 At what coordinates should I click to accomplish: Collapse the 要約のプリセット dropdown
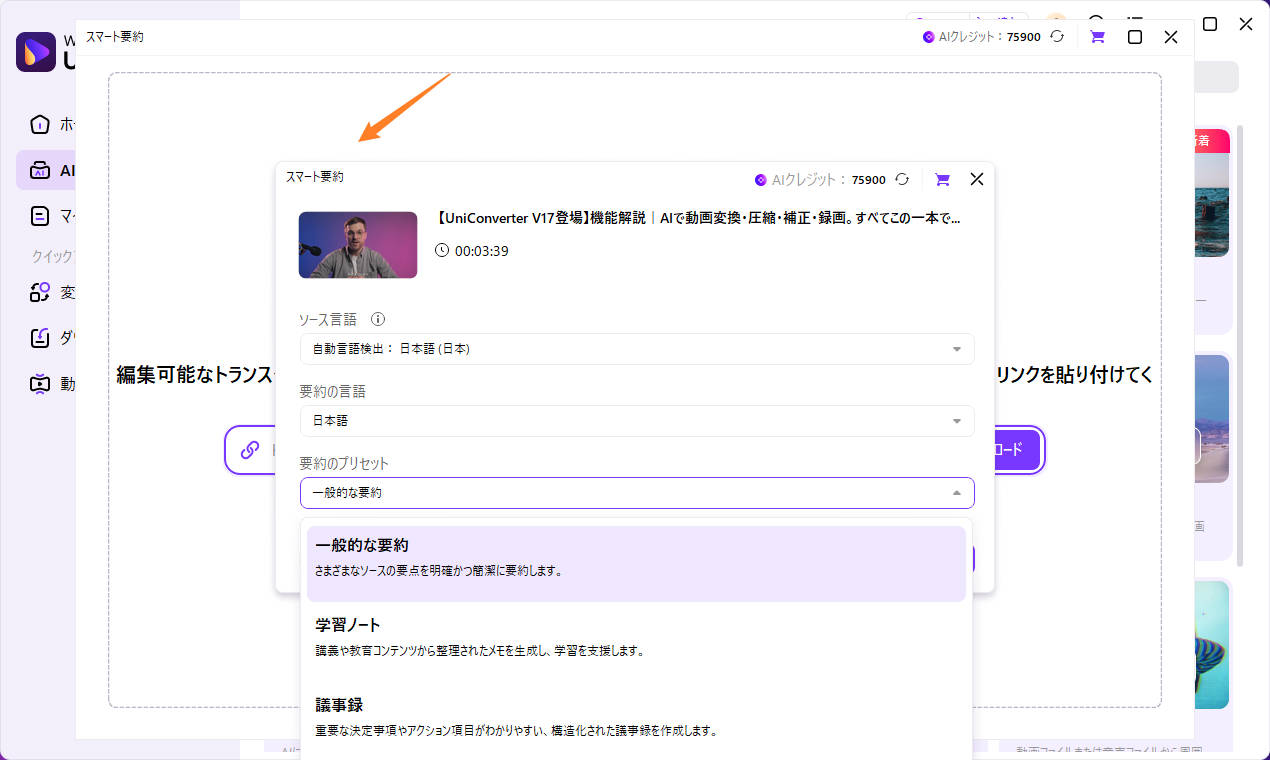636,492
